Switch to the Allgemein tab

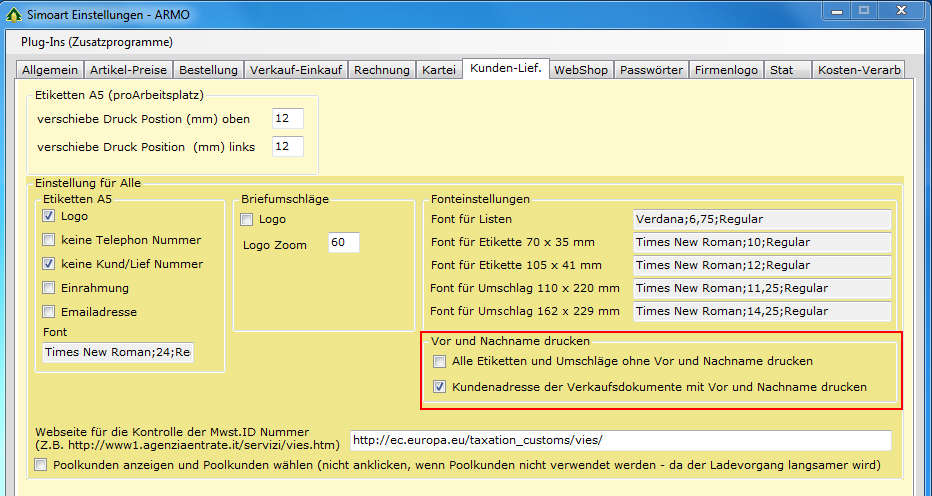pos(50,70)
